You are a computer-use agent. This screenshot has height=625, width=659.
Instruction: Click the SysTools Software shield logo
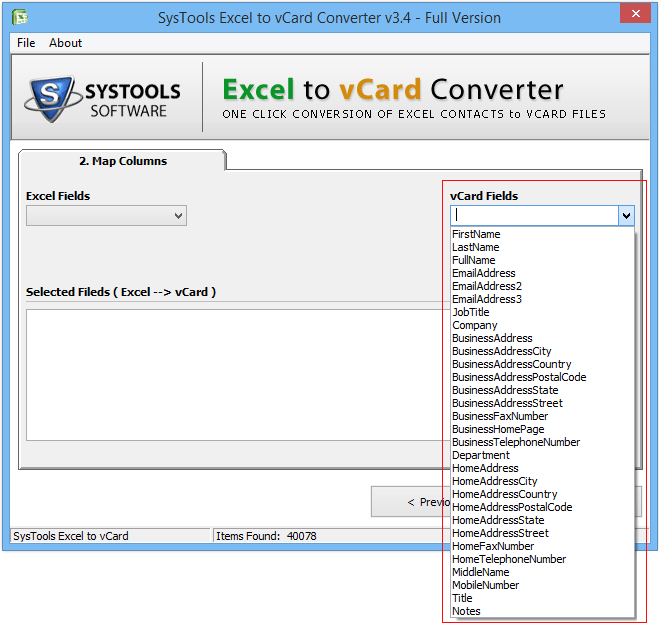tap(51, 99)
